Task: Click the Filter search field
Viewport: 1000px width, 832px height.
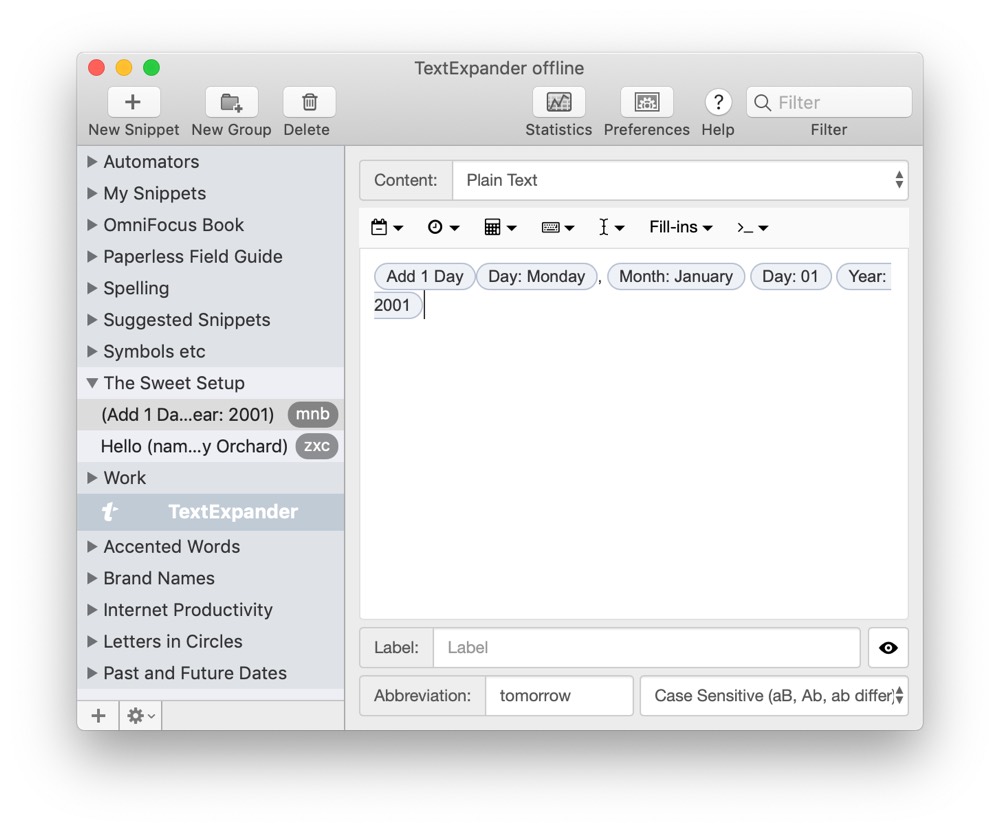Action: (x=829, y=103)
